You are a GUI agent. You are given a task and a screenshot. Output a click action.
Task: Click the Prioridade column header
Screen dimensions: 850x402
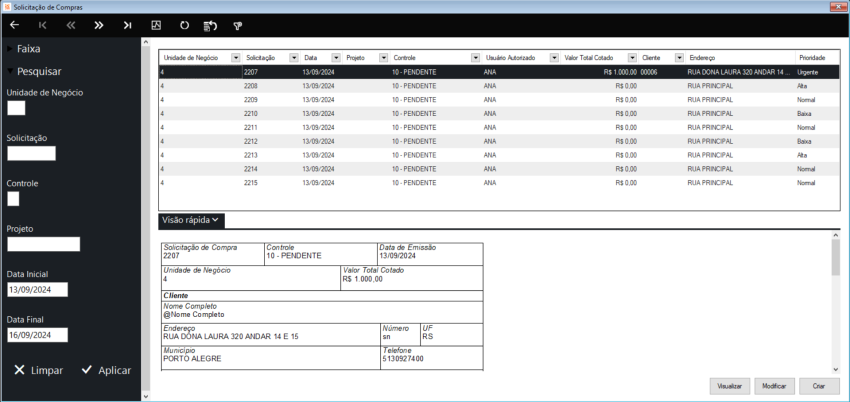[x=812, y=57]
